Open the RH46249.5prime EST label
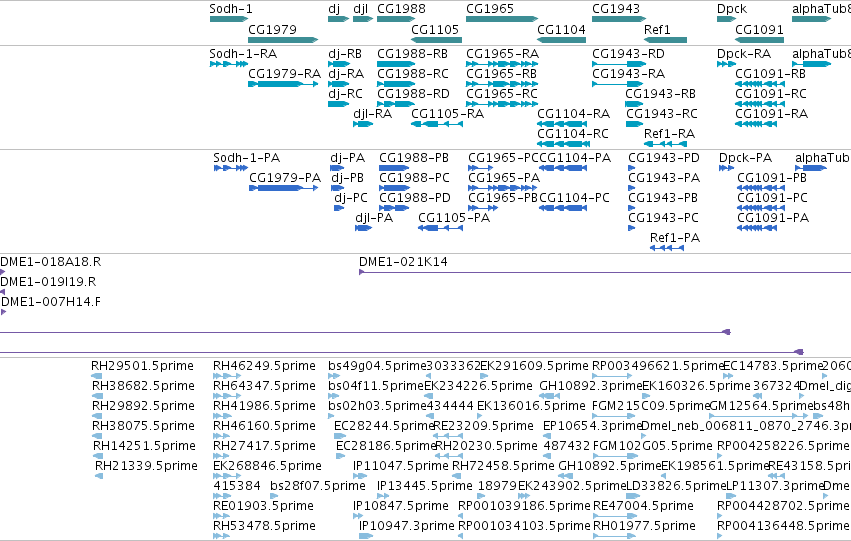The image size is (851, 541). tap(264, 366)
